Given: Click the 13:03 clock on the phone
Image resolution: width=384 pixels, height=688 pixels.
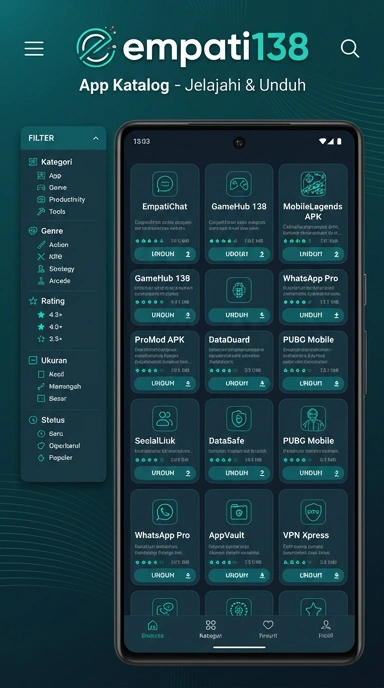Looking at the screenshot, I should pyautogui.click(x=141, y=141).
